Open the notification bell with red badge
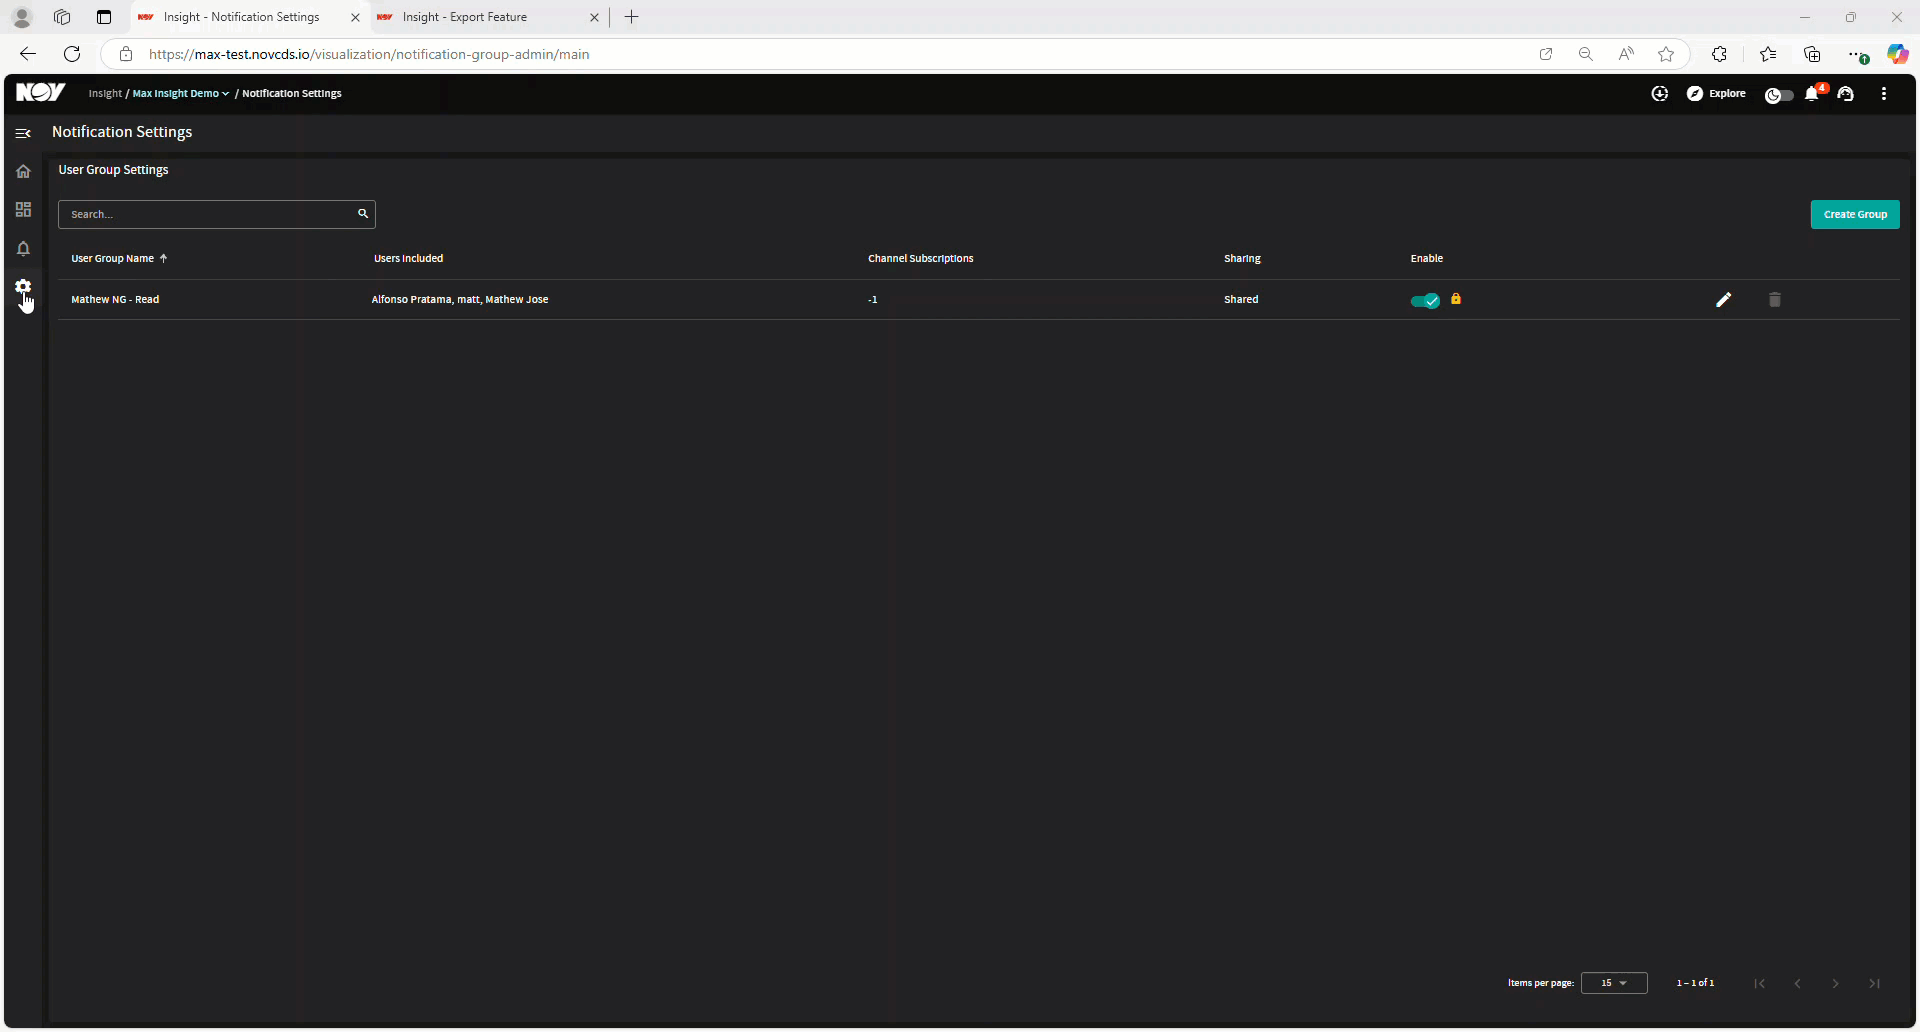This screenshot has width=1920, height=1032. click(x=1814, y=93)
